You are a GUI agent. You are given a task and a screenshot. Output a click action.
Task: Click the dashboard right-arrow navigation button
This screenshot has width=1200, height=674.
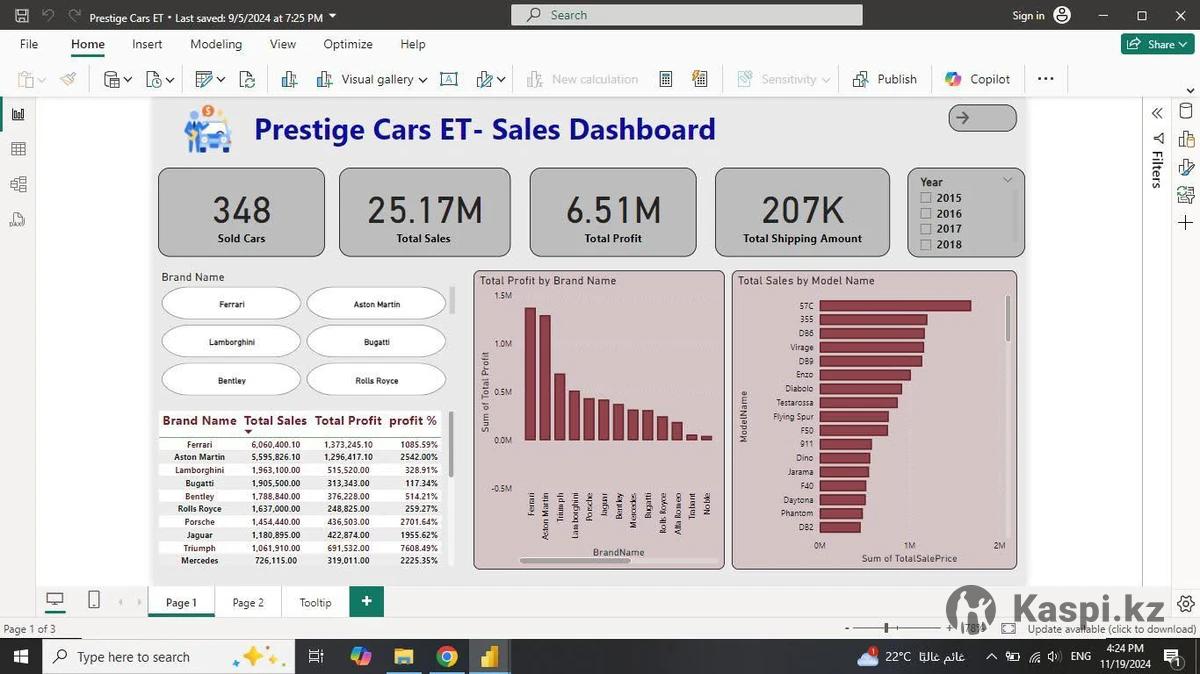[x=982, y=118]
